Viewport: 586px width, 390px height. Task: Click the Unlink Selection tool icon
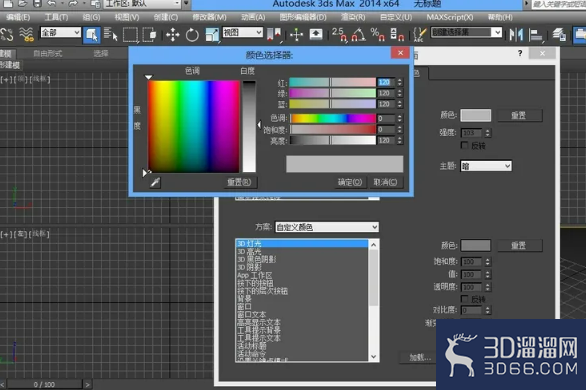click(7, 34)
